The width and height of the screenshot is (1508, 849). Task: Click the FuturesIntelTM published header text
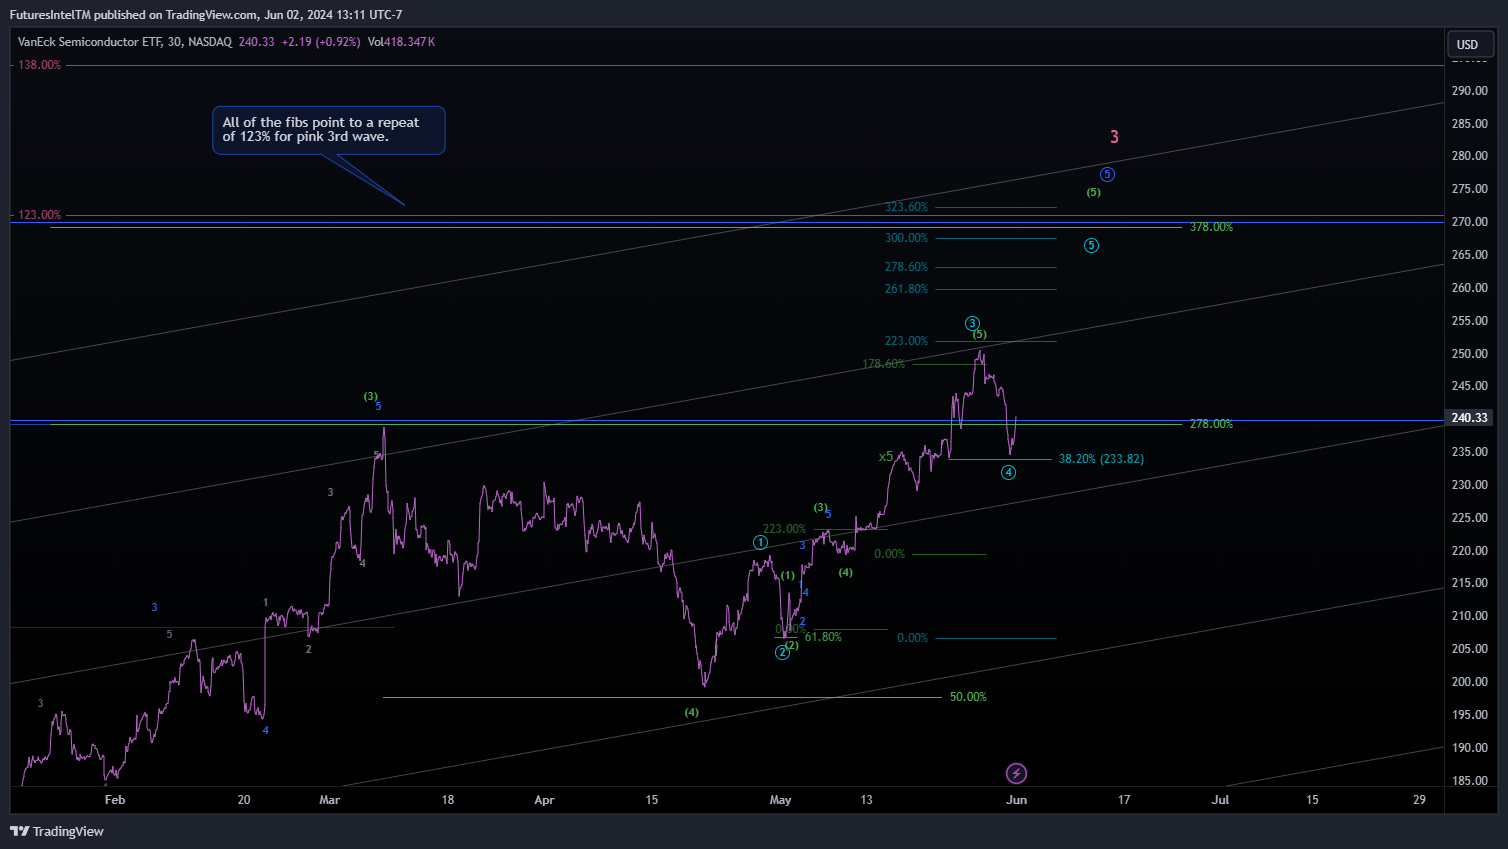tap(206, 15)
